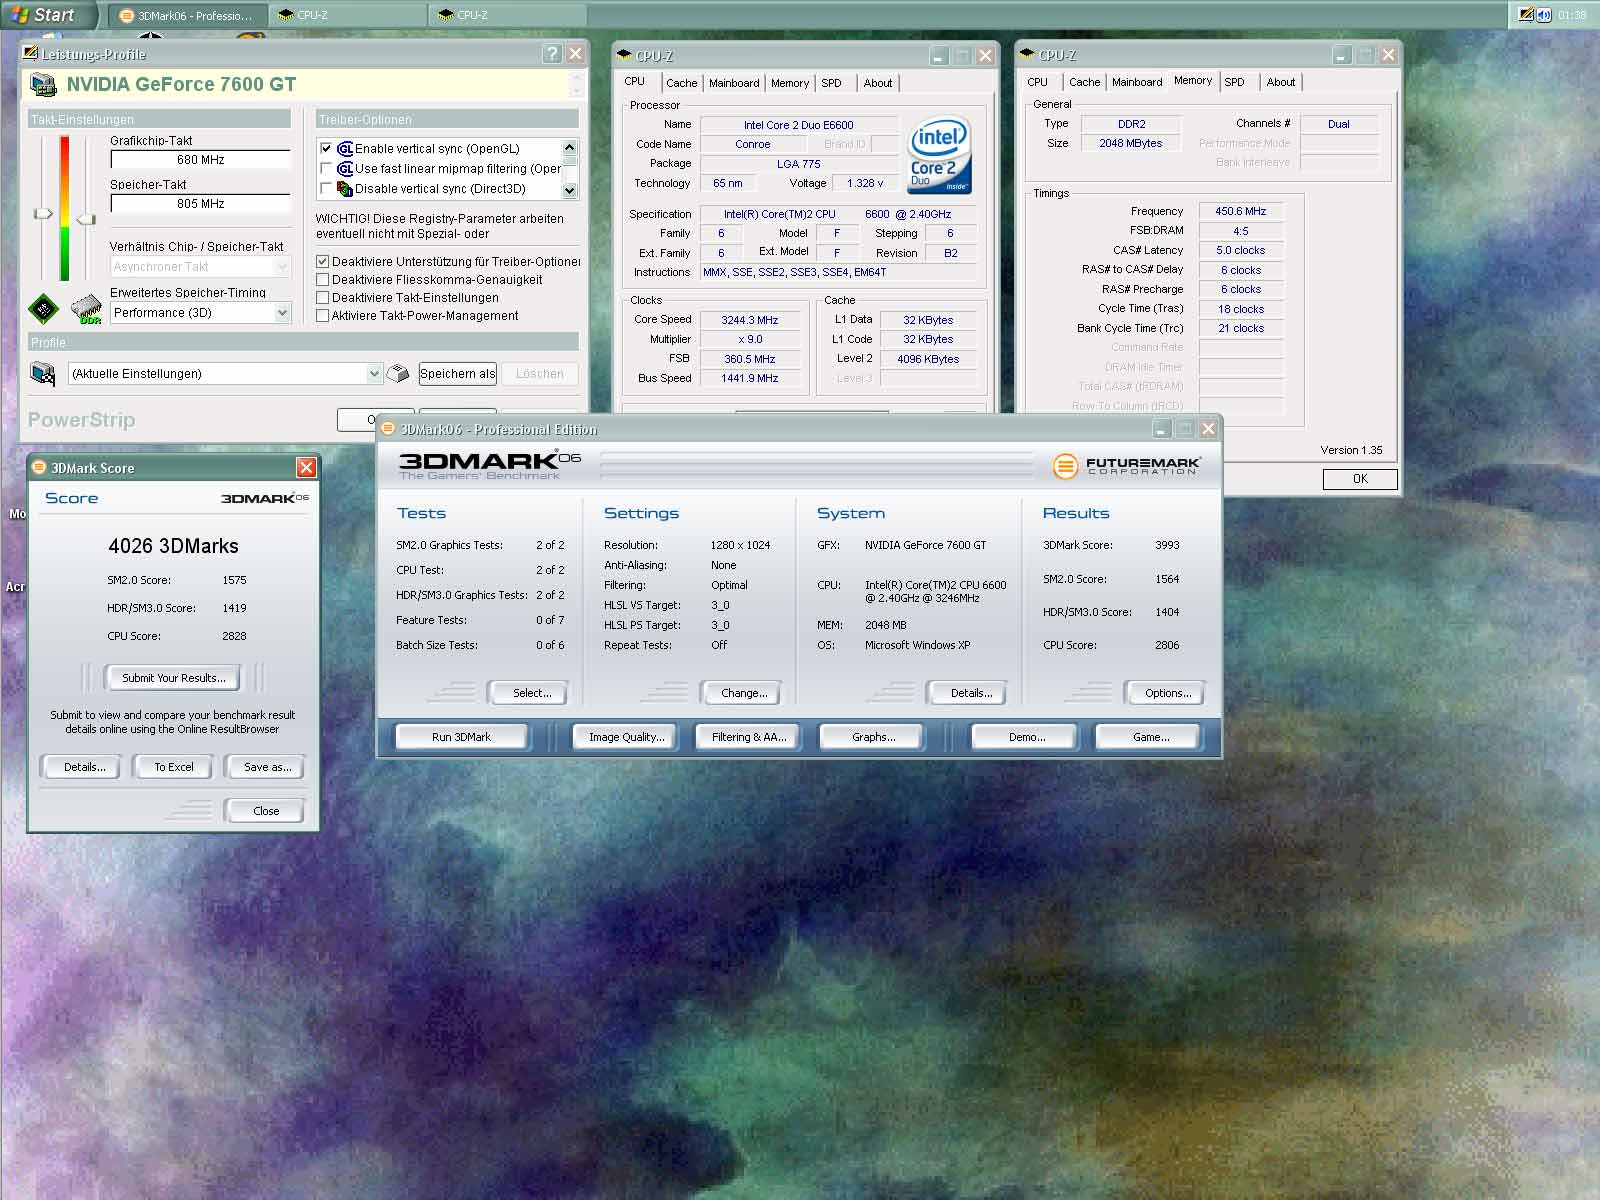Screen dimensions: 1600x1200
Task: Click the profile monitor icon in Profile section
Action: (43, 374)
